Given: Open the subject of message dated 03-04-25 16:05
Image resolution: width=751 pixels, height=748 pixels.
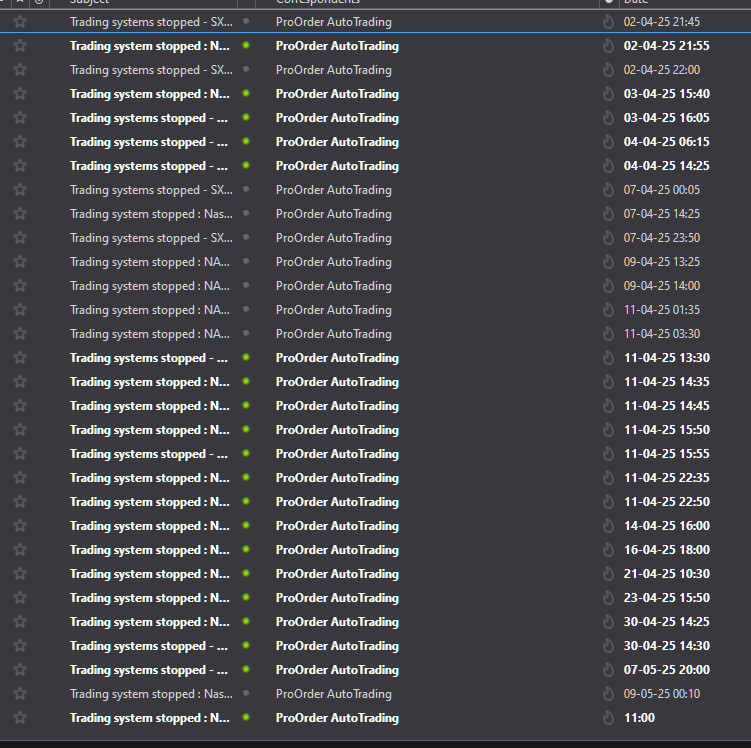Looking at the screenshot, I should tap(149, 118).
